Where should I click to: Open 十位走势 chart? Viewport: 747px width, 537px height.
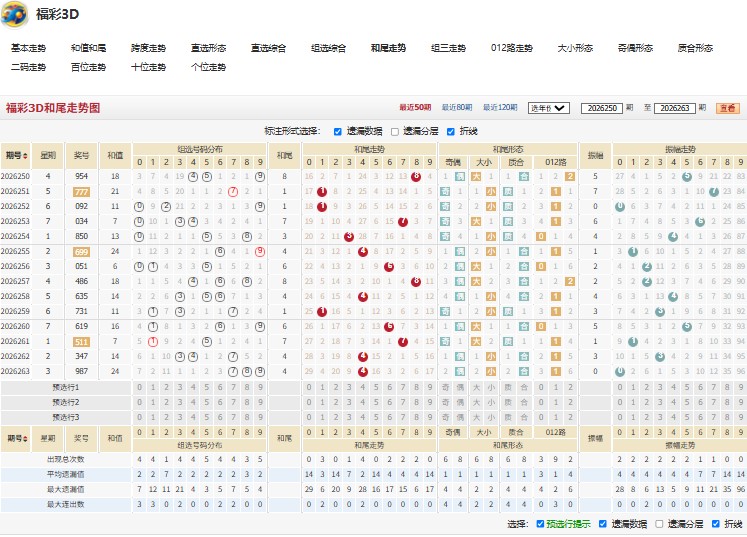(149, 67)
